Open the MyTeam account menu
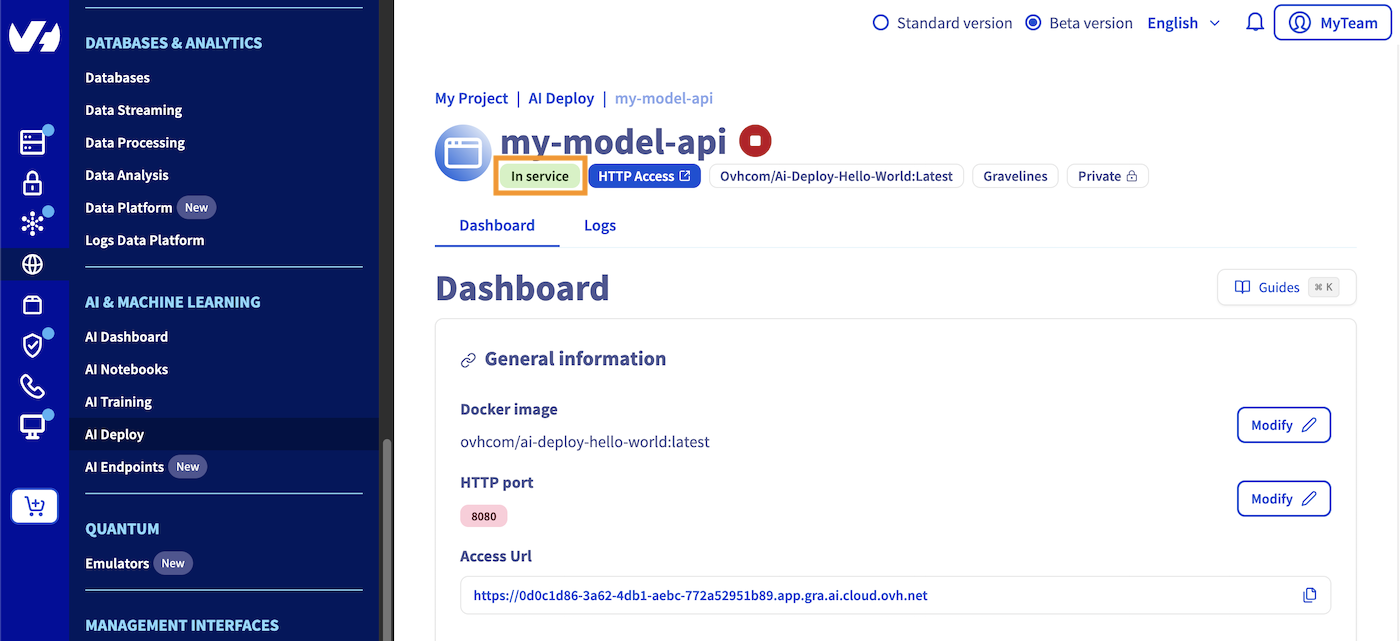The width and height of the screenshot is (1400, 641). pyautogui.click(x=1332, y=22)
